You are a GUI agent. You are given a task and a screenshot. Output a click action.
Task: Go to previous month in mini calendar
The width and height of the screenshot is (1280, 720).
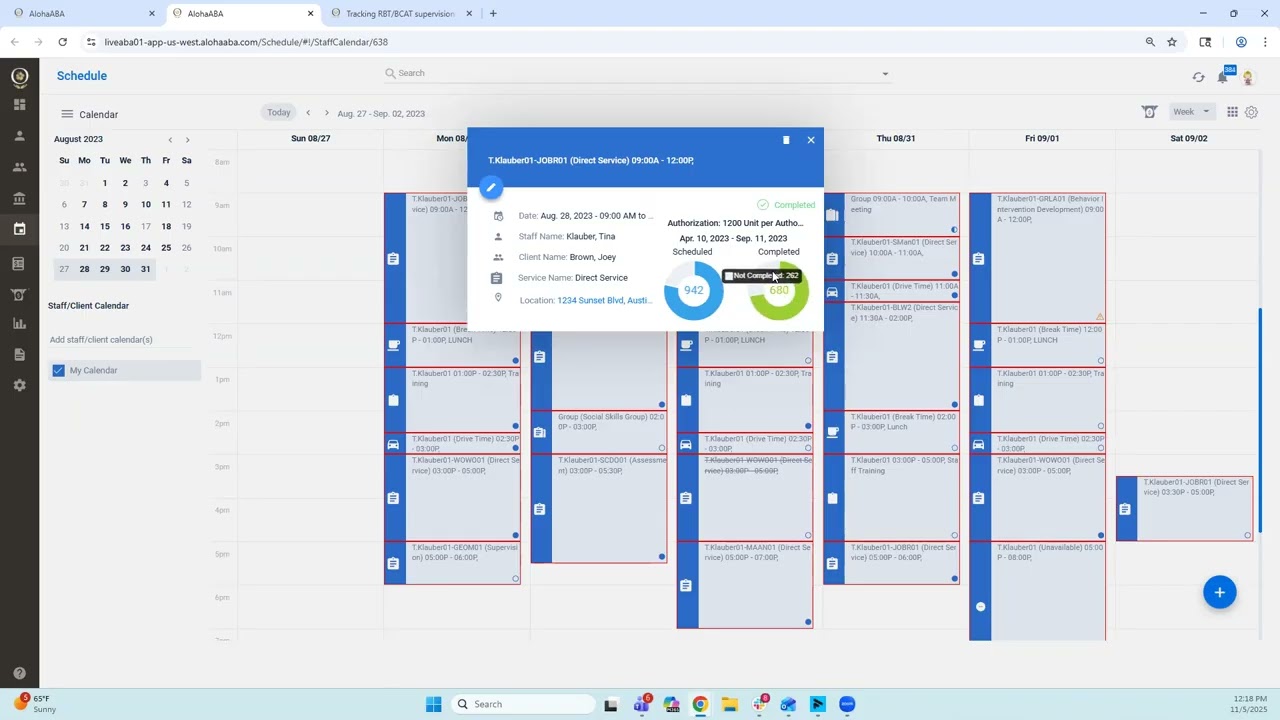[x=170, y=140]
